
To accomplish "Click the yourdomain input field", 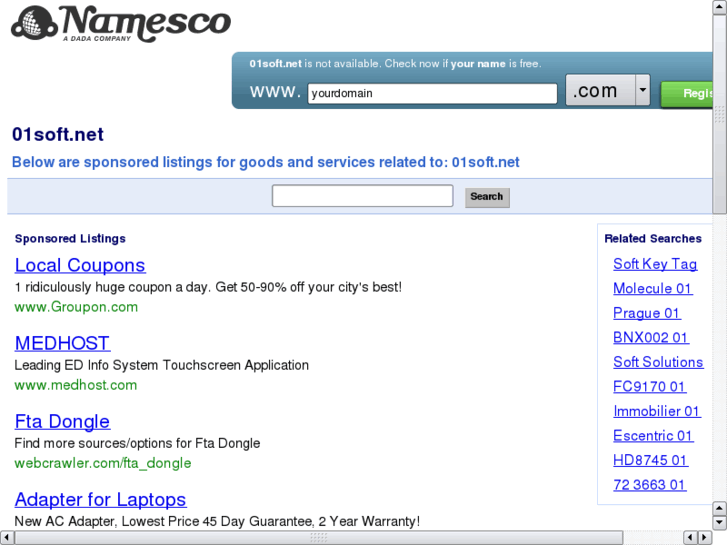I will [432, 93].
